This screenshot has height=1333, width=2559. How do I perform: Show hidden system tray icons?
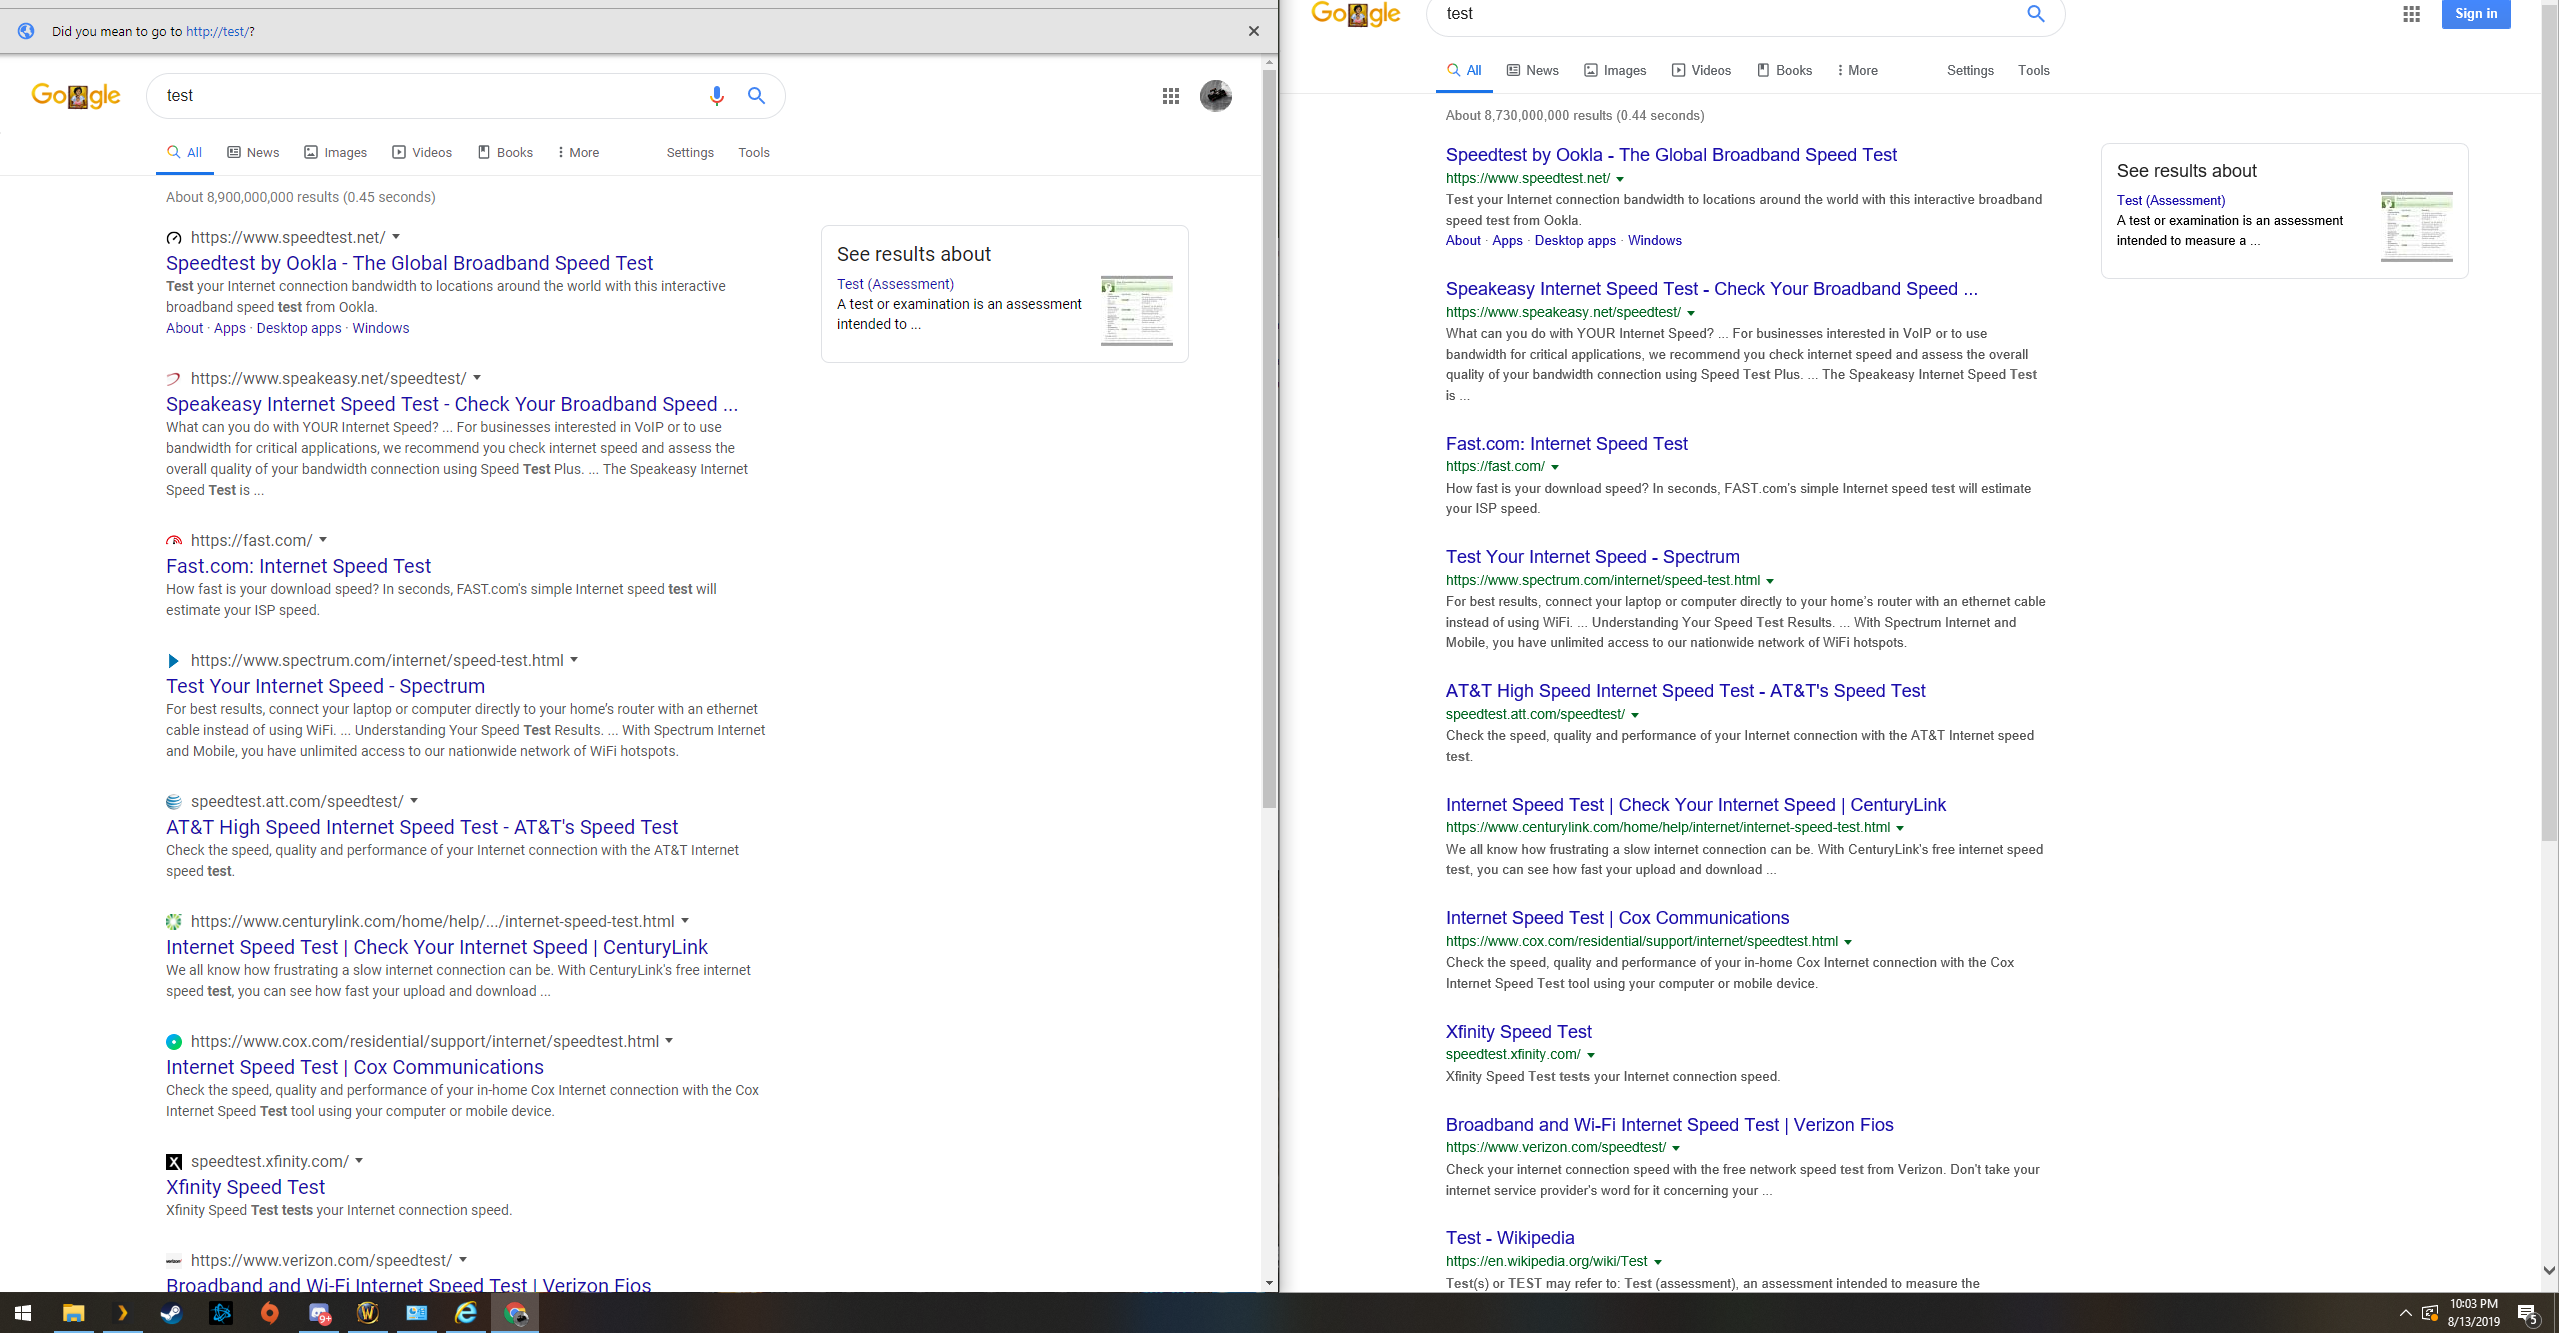[x=2405, y=1313]
